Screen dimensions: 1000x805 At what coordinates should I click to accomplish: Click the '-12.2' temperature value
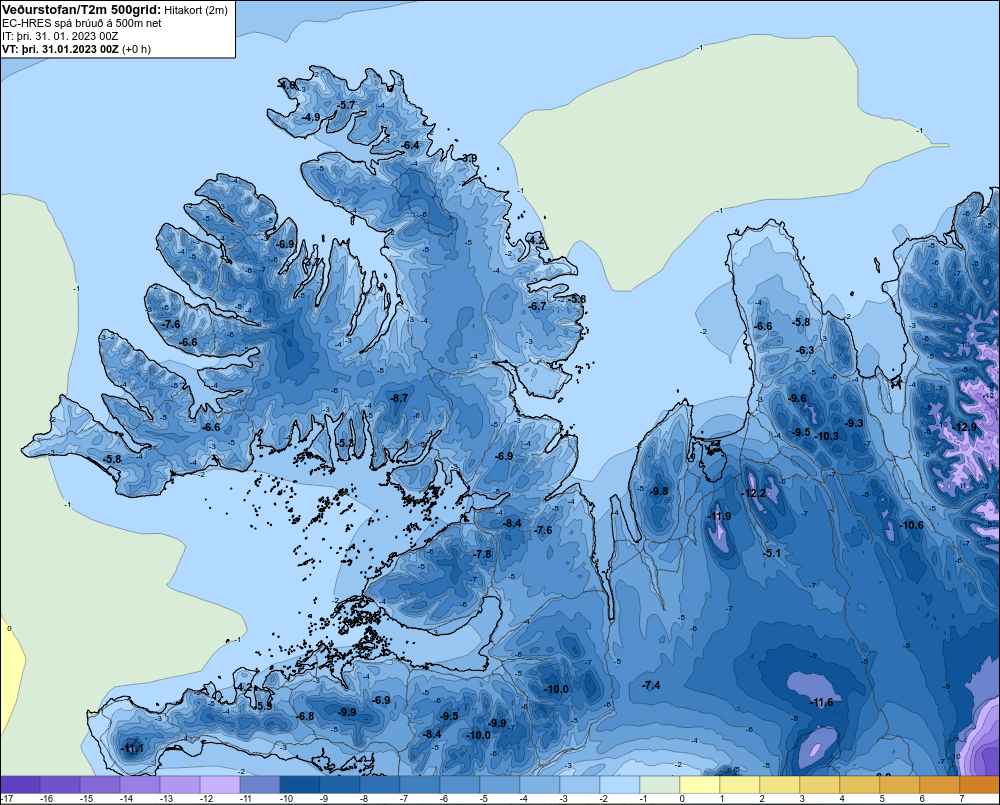point(754,493)
